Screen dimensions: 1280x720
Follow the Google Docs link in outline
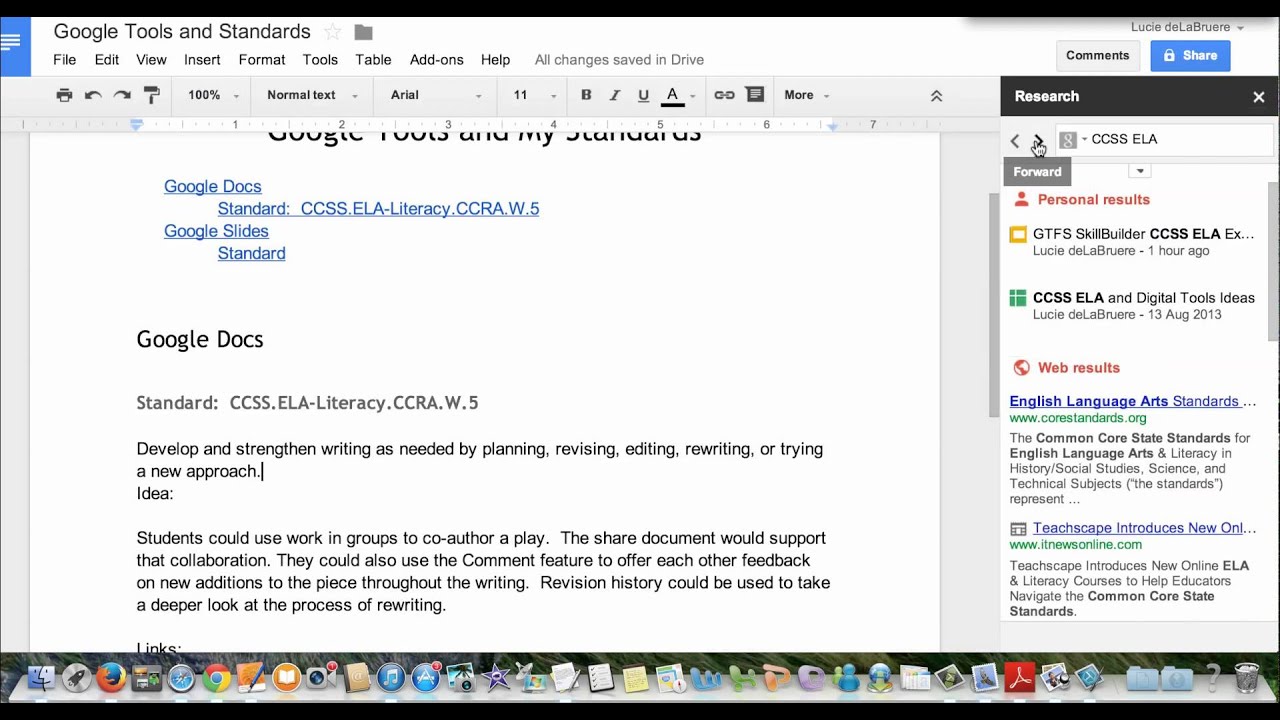[213, 186]
